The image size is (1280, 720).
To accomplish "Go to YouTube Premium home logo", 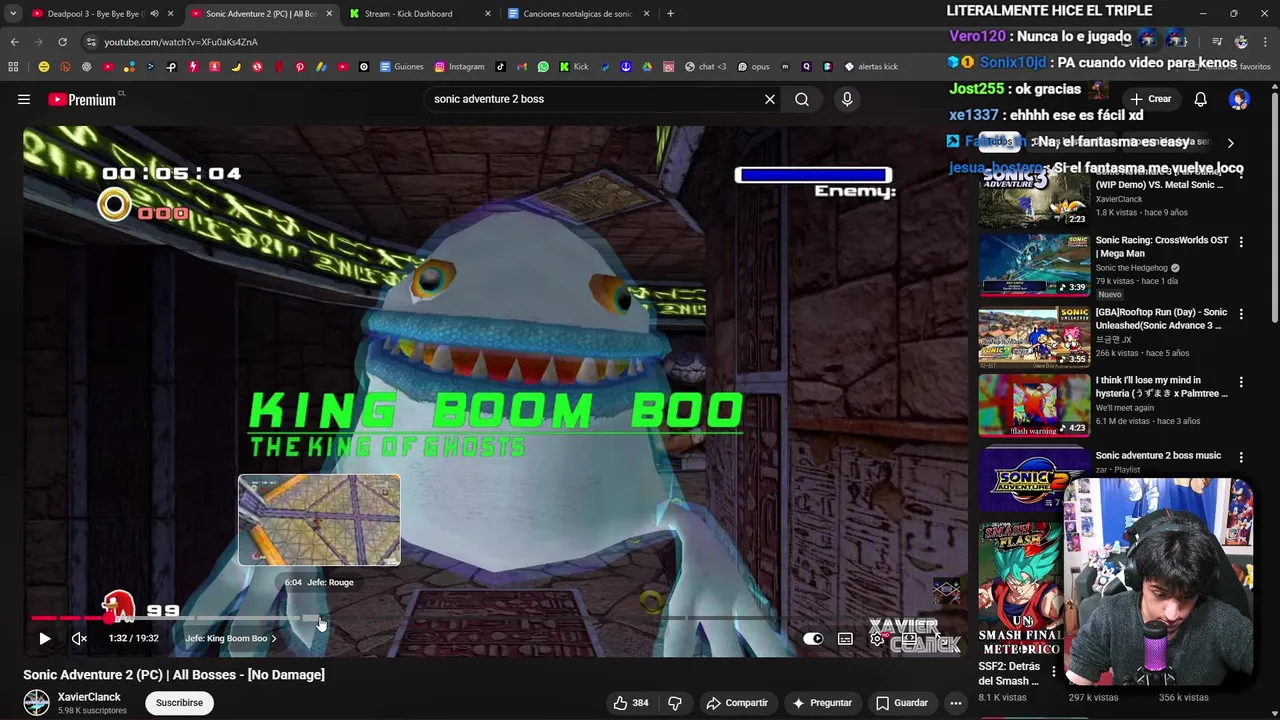I will 82,99.
